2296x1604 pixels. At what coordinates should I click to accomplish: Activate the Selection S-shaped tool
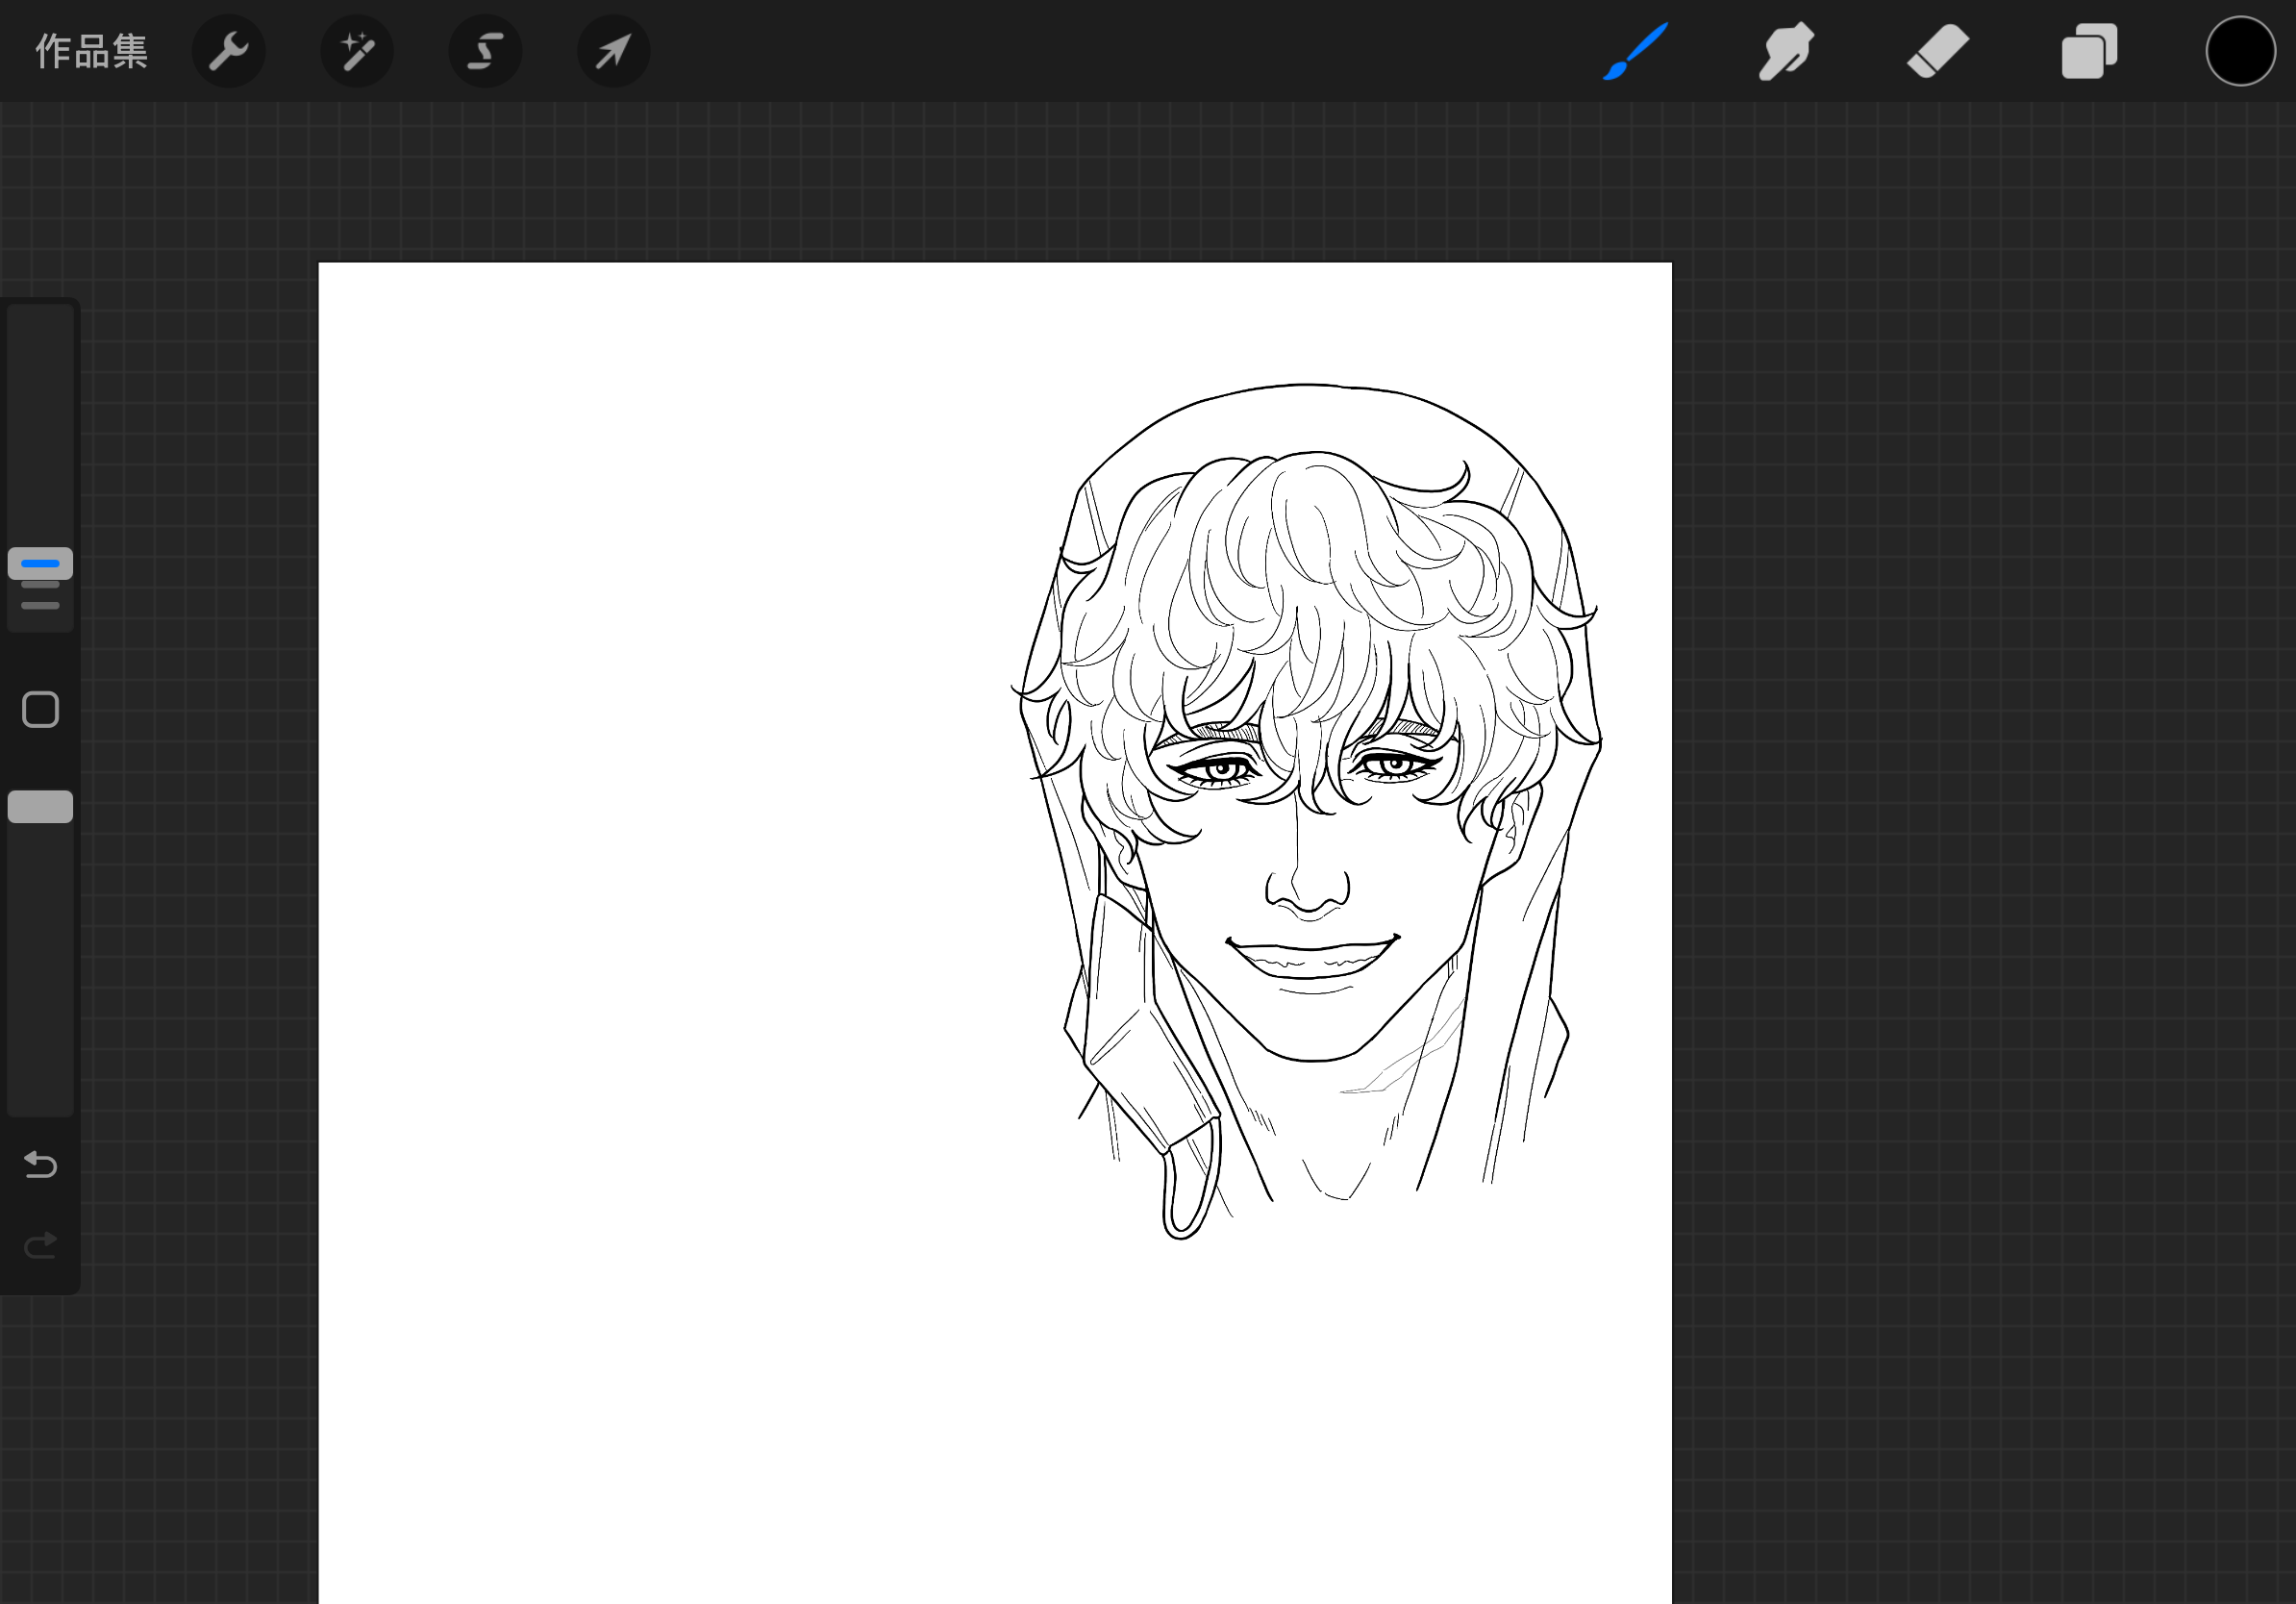(485, 51)
